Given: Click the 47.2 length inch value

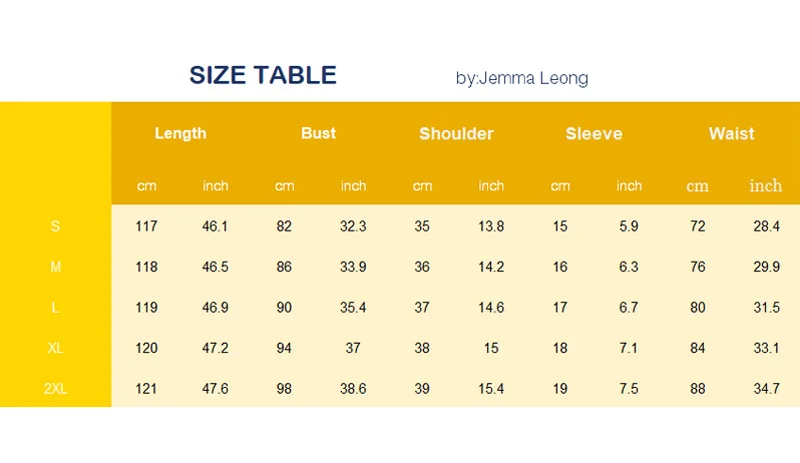Looking at the screenshot, I should pos(215,348).
